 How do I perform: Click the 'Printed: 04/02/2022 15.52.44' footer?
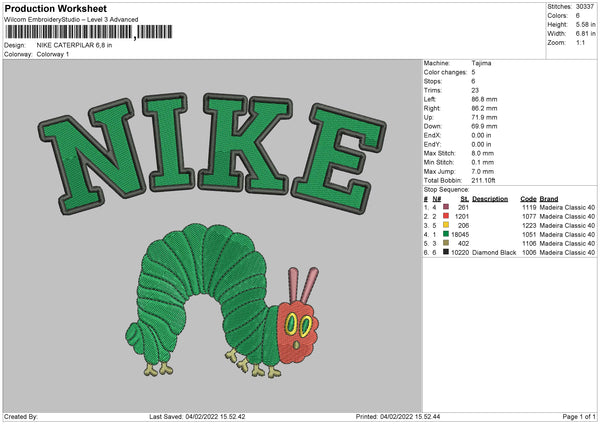click(398, 417)
